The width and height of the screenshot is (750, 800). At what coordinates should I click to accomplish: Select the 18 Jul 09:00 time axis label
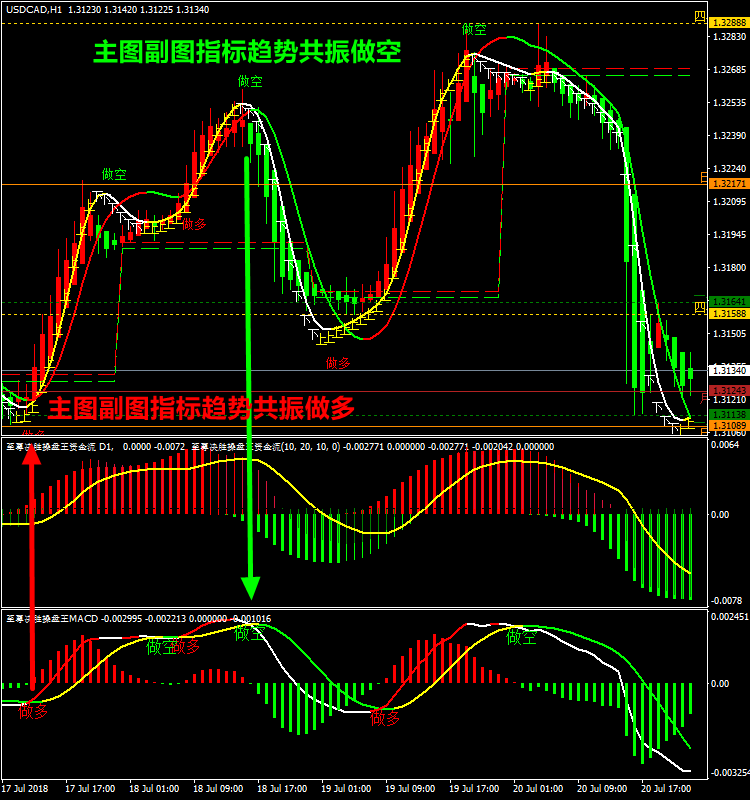[x=226, y=788]
